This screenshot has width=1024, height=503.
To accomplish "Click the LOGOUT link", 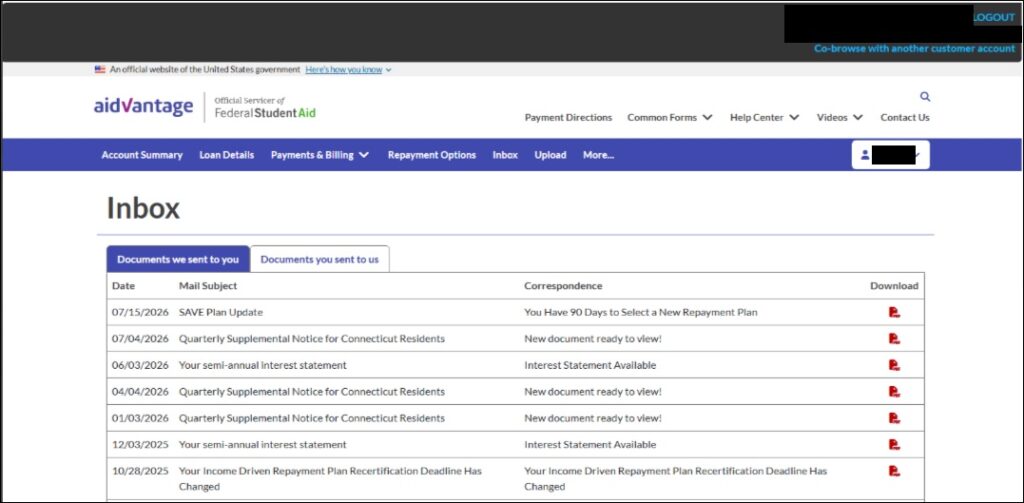I will pyautogui.click(x=994, y=18).
